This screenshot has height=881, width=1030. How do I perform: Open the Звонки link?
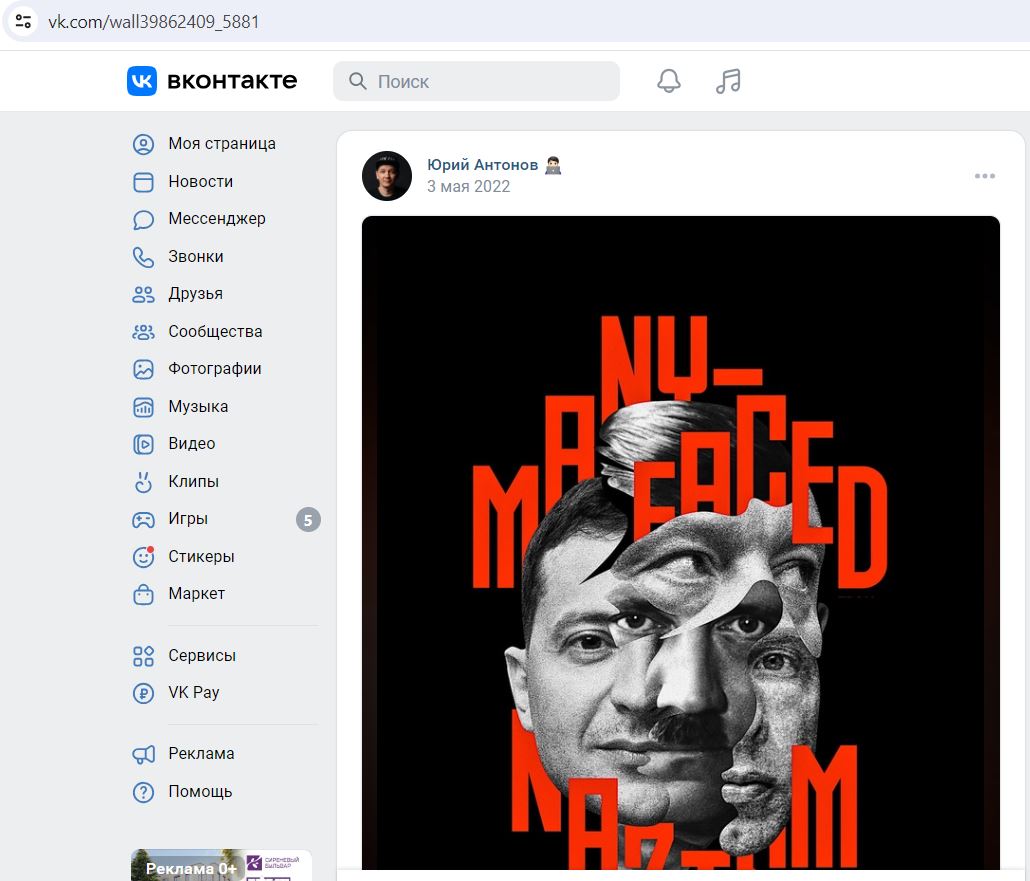point(196,257)
